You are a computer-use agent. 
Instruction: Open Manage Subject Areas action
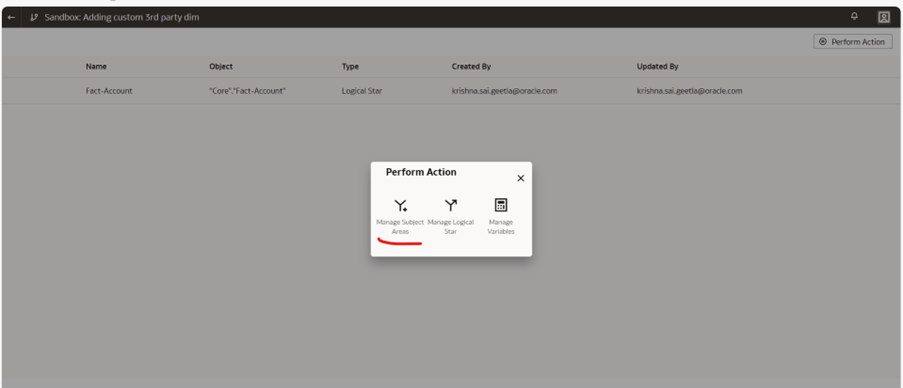click(400, 216)
